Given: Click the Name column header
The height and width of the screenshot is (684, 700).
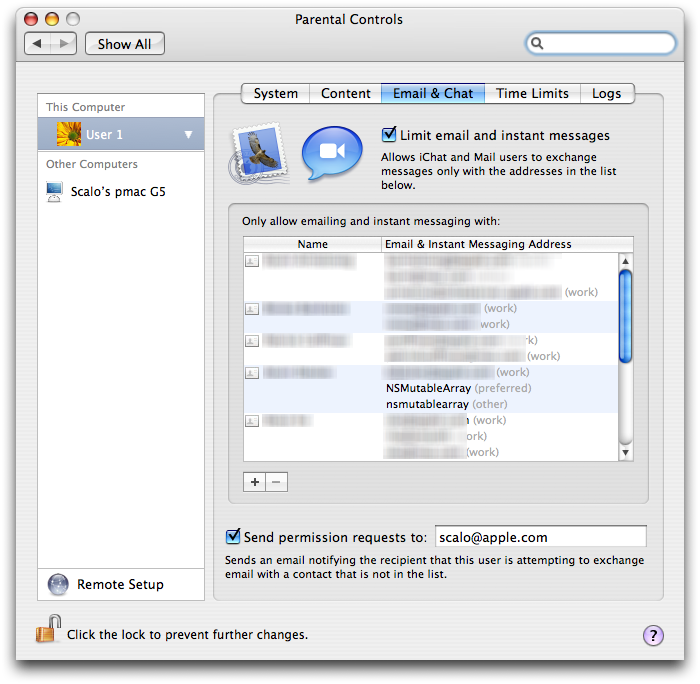Looking at the screenshot, I should coord(312,244).
